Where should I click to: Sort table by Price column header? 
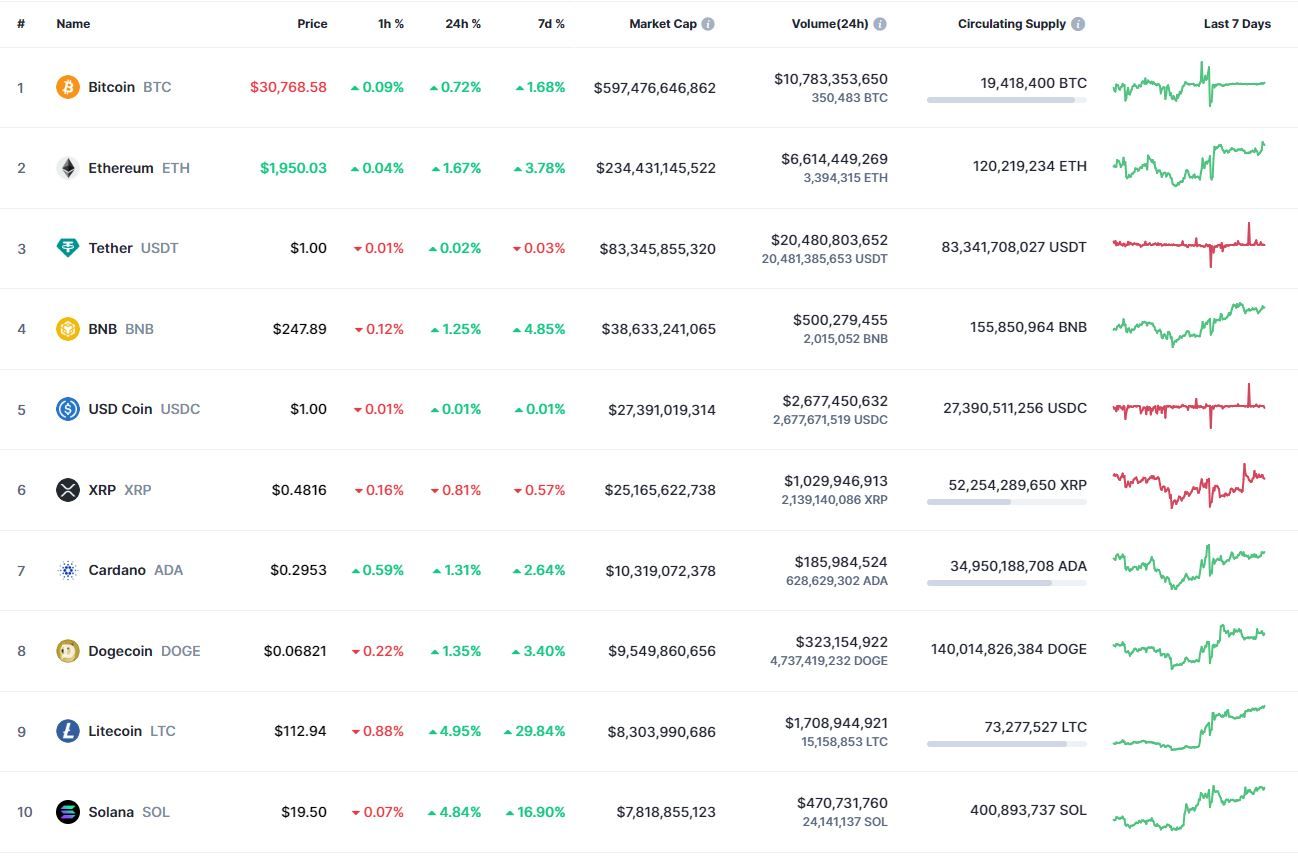point(312,24)
